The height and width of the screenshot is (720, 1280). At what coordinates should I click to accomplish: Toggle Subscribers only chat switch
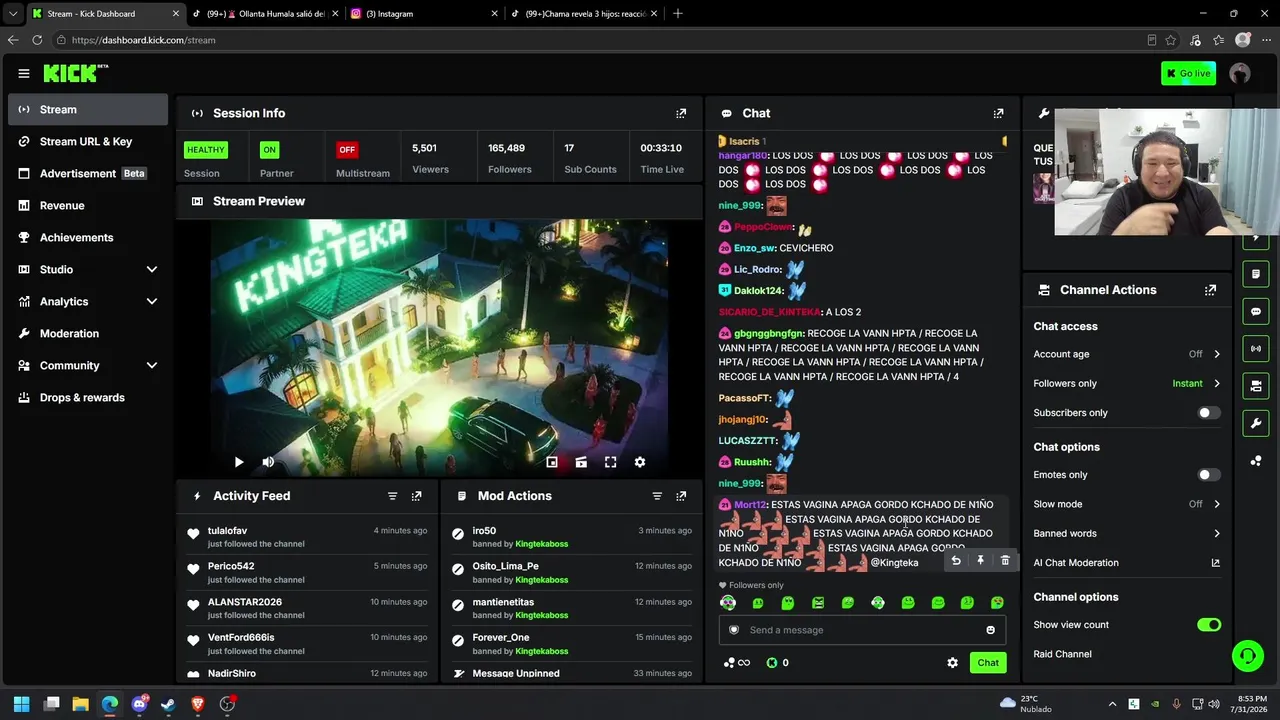tap(1209, 413)
